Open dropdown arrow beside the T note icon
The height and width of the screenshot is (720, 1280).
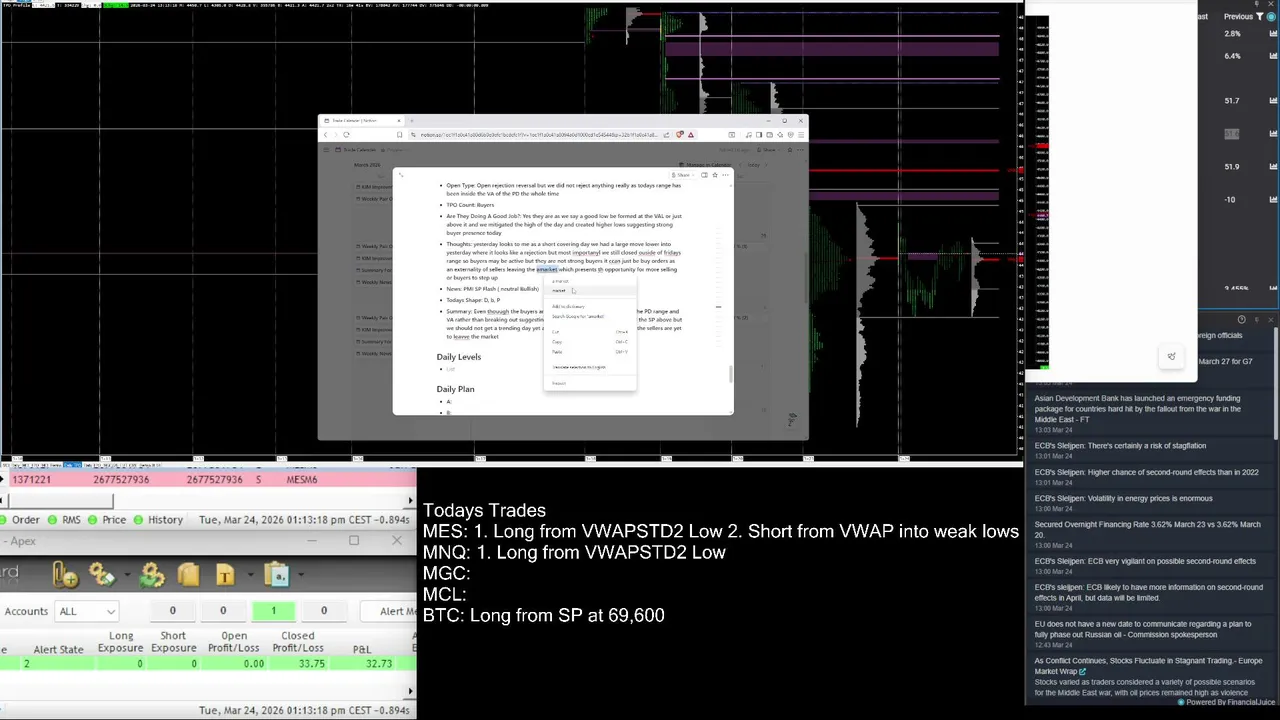coord(250,574)
